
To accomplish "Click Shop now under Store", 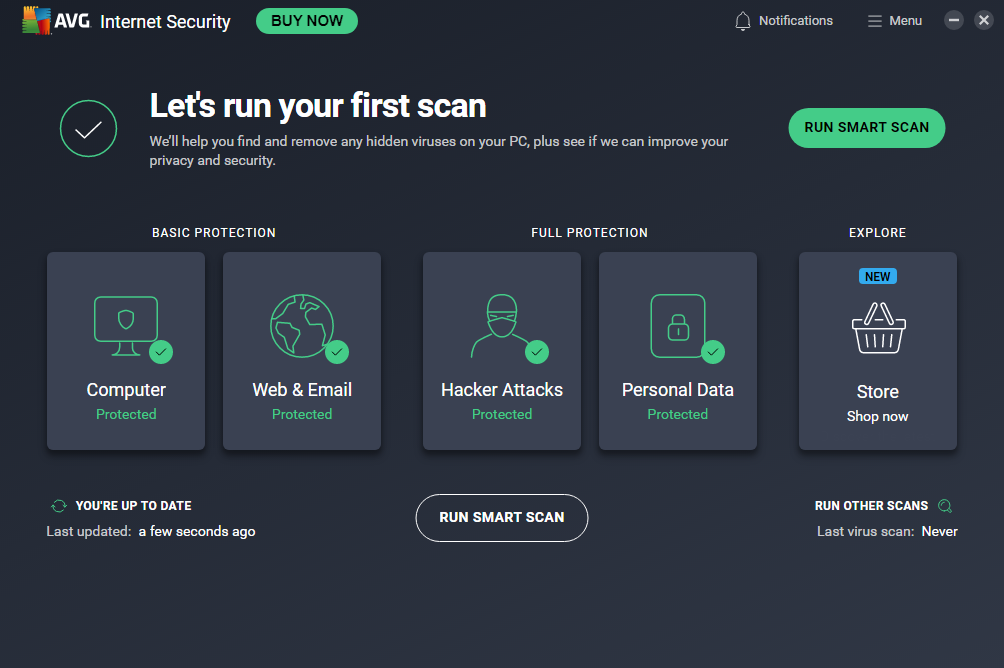I will tap(878, 416).
